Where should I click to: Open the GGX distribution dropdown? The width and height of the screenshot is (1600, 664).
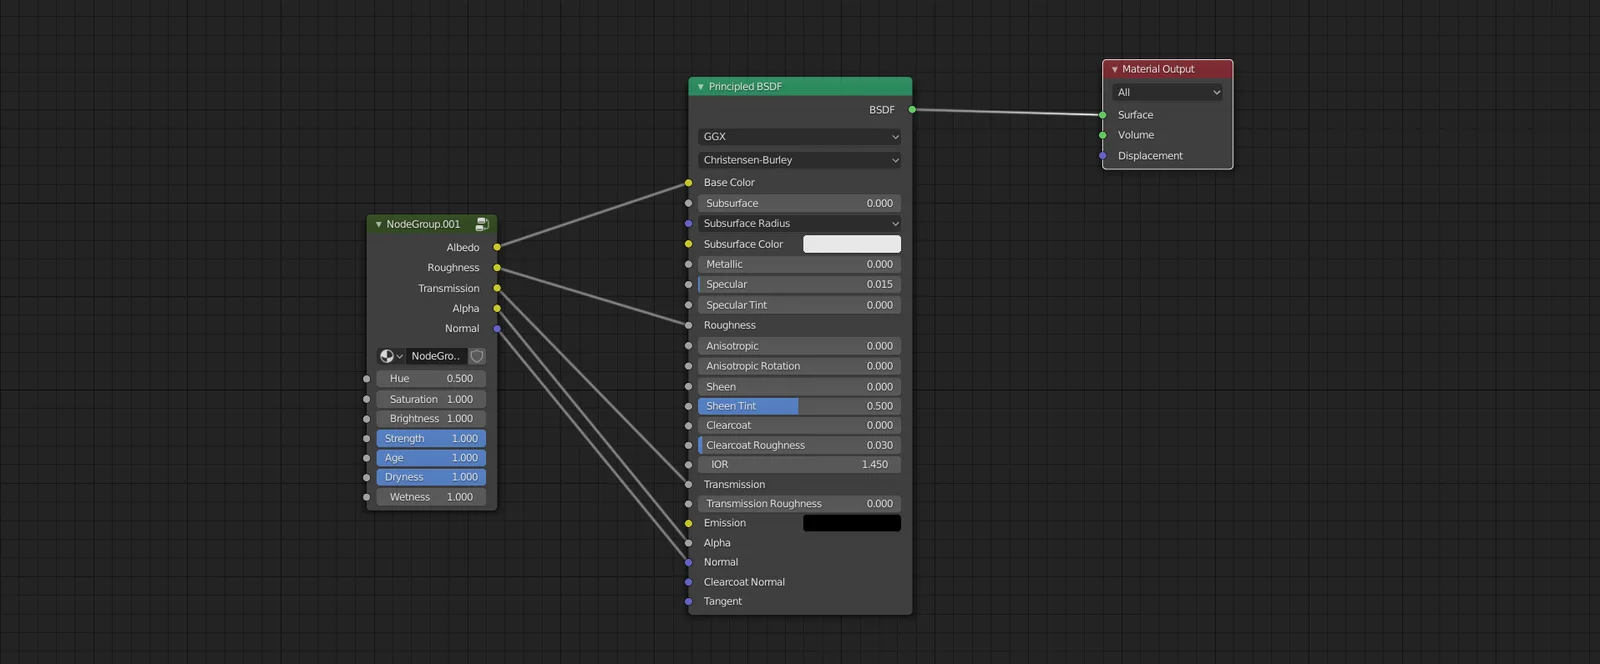pyautogui.click(x=799, y=137)
